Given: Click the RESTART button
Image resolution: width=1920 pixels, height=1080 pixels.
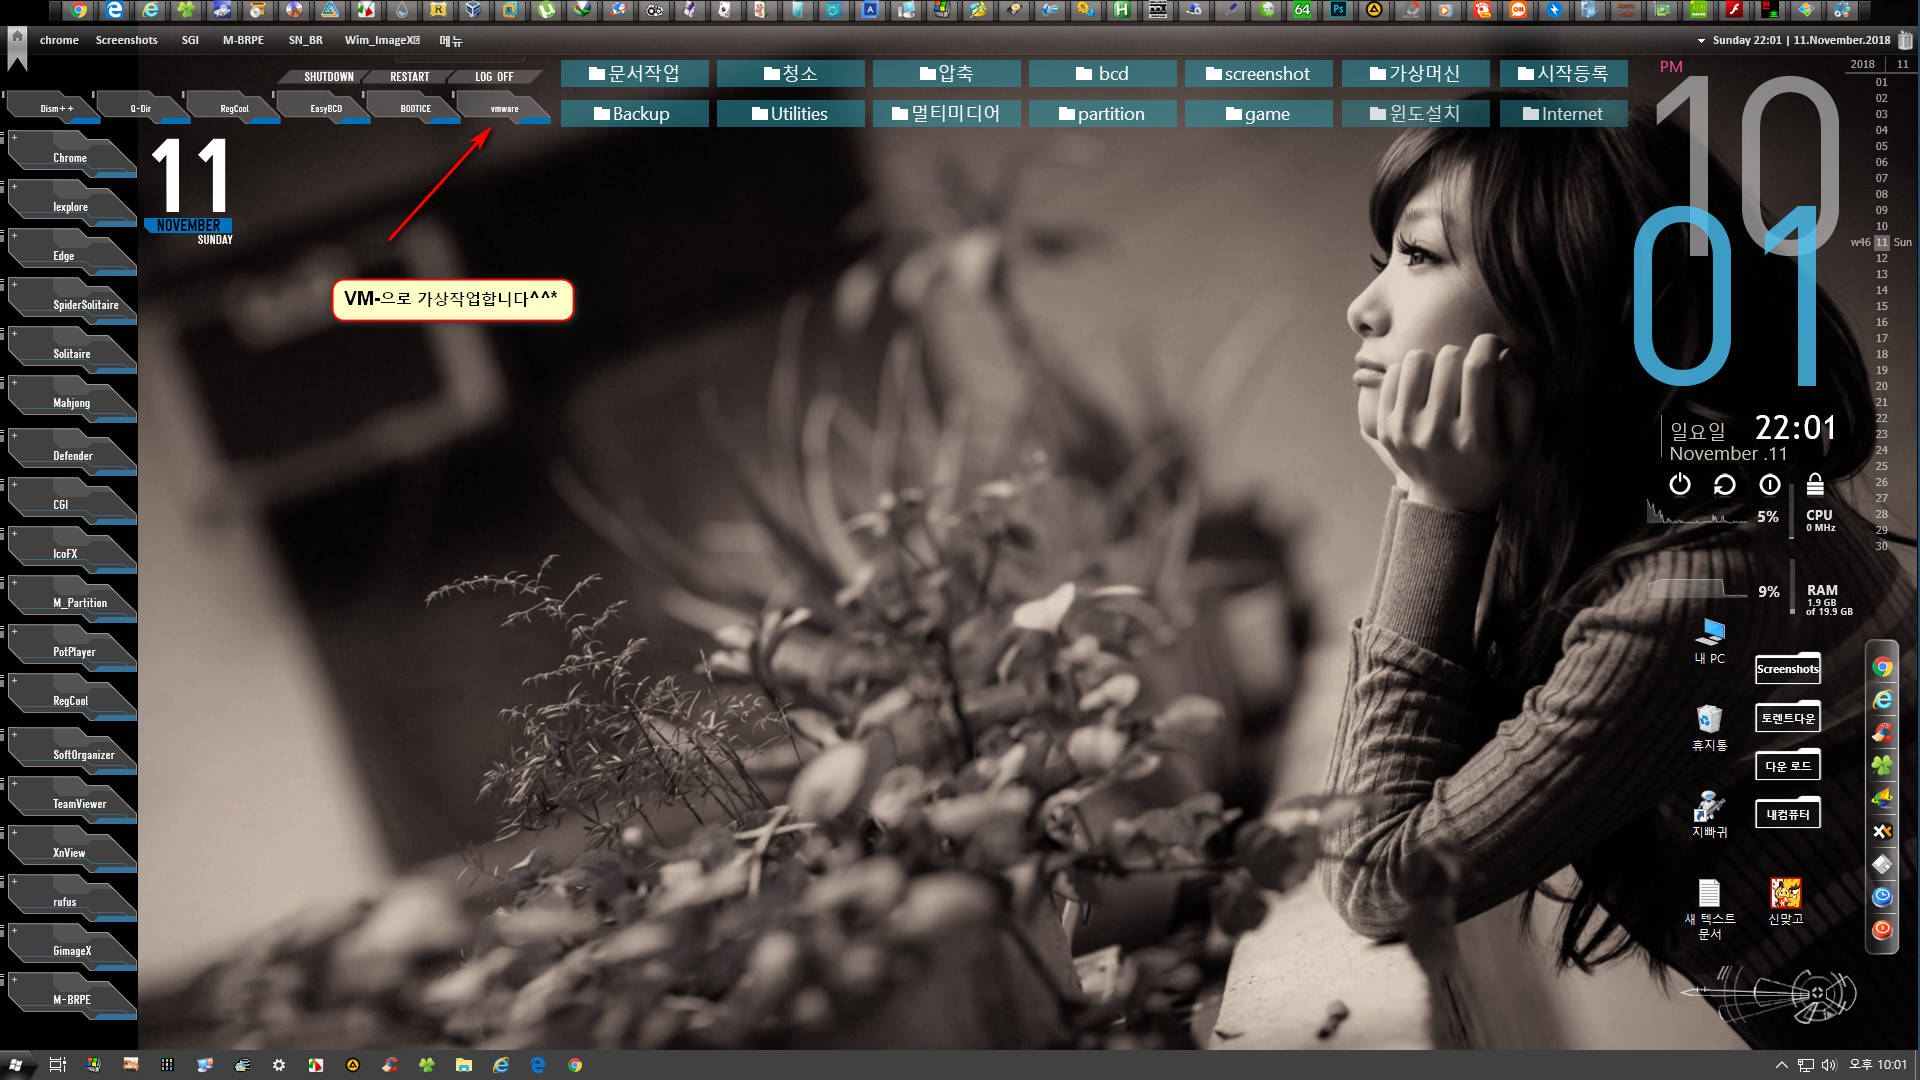Looking at the screenshot, I should click(x=409, y=77).
